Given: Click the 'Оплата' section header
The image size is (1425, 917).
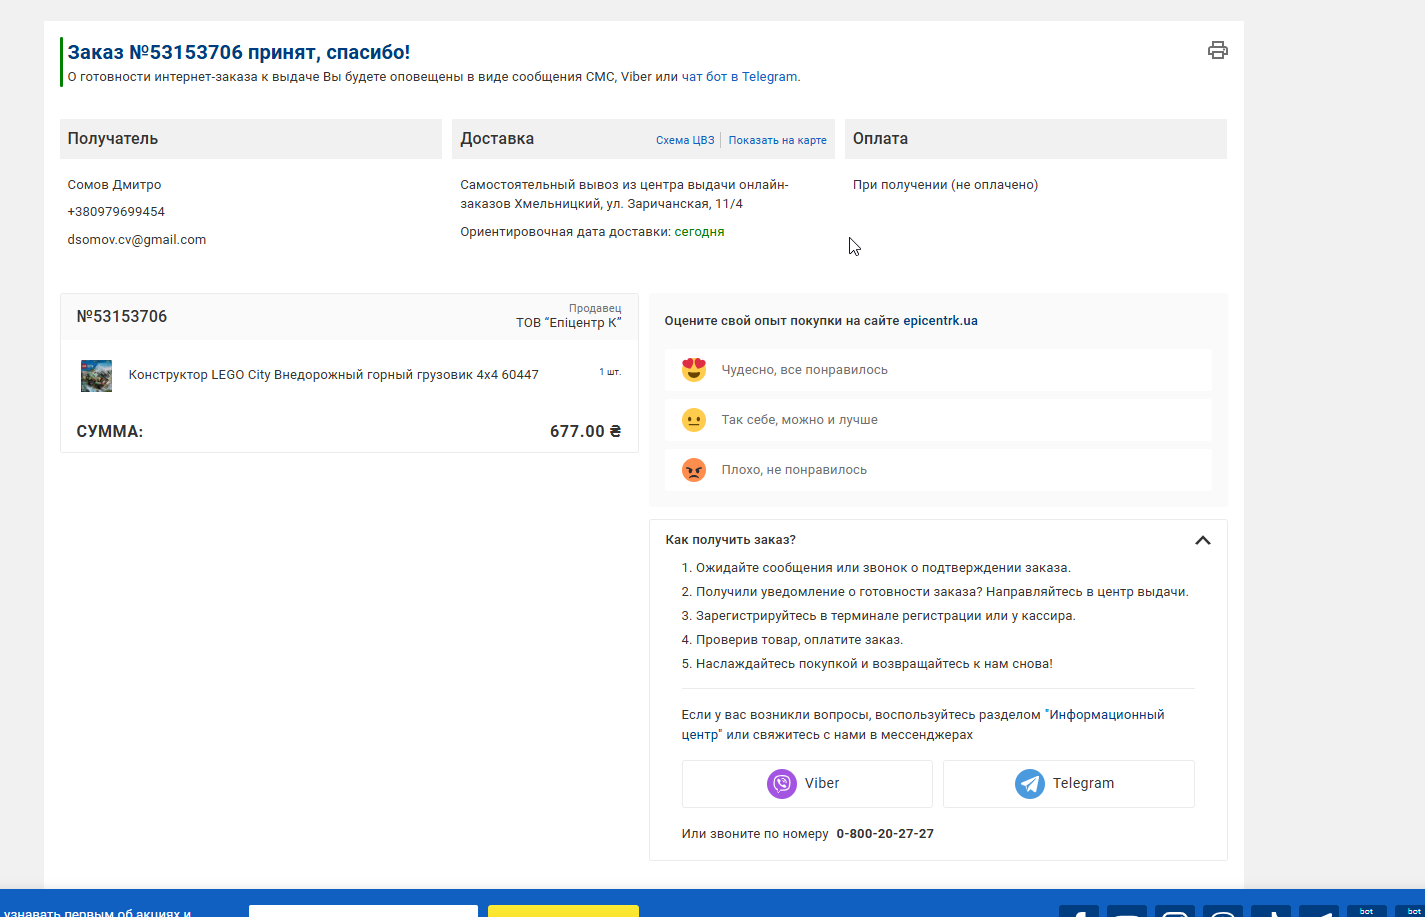Looking at the screenshot, I should (1036, 139).
